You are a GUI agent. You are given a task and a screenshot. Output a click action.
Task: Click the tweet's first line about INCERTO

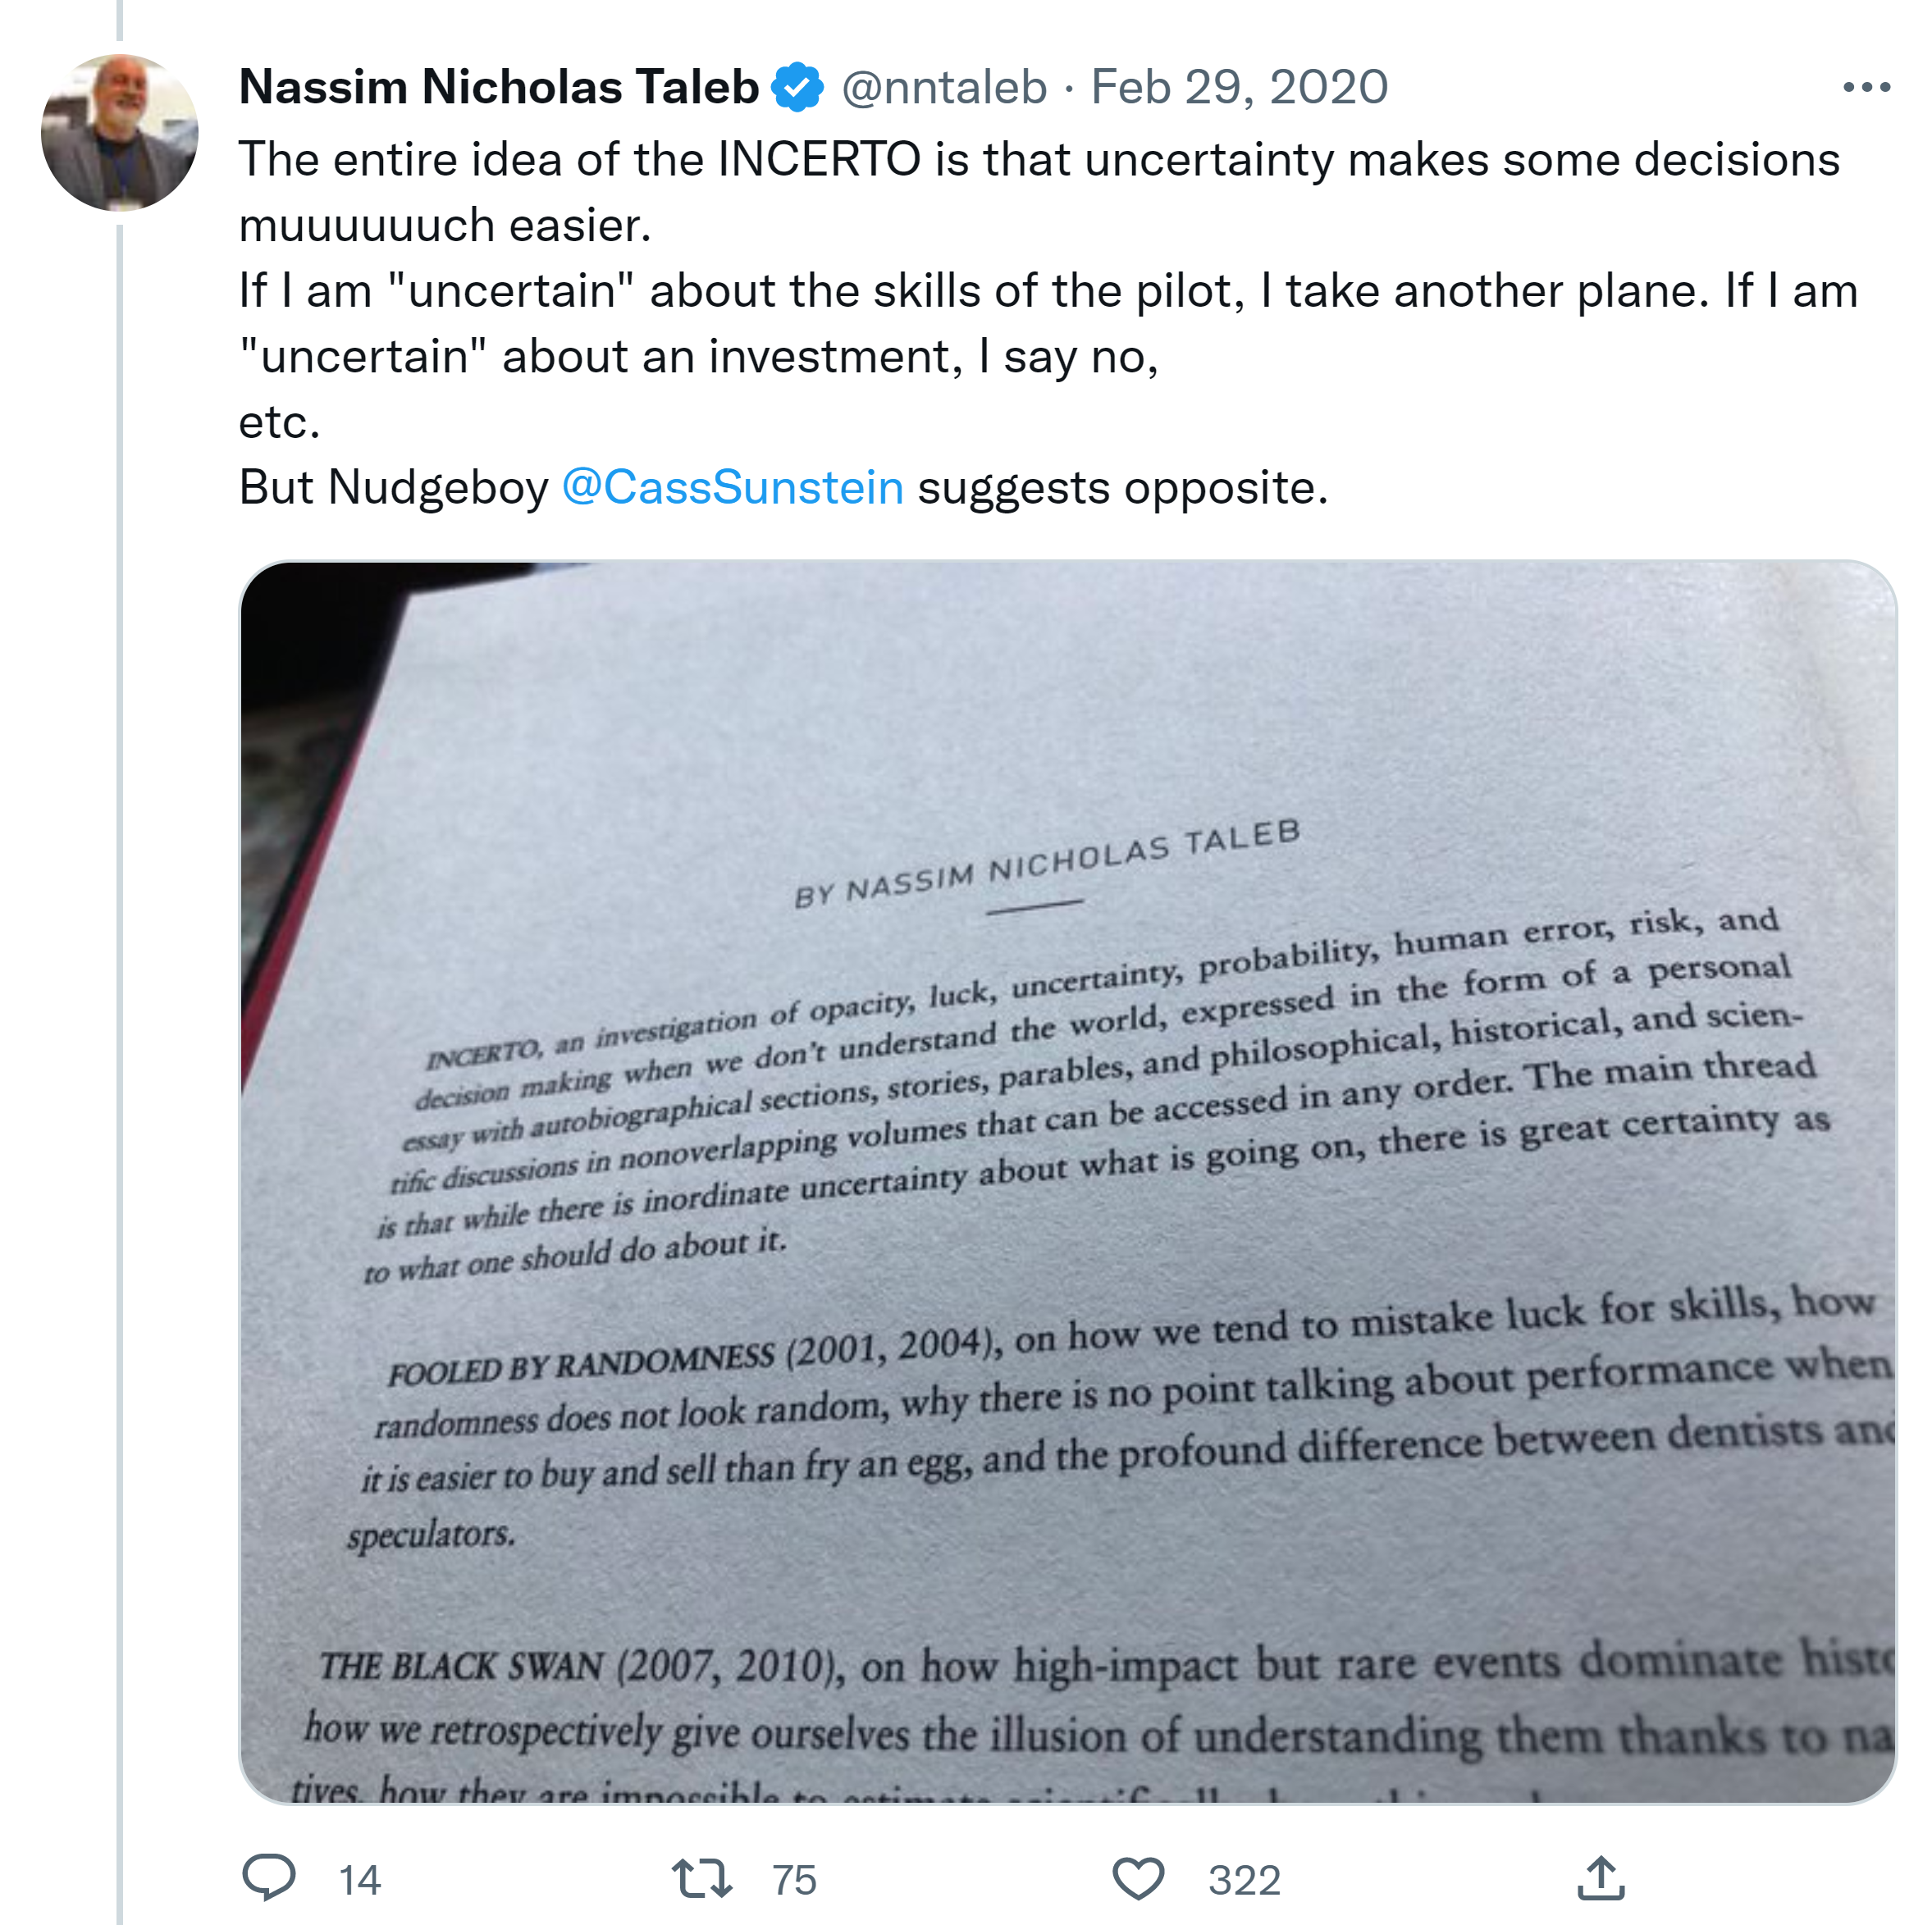pyautogui.click(x=1038, y=160)
